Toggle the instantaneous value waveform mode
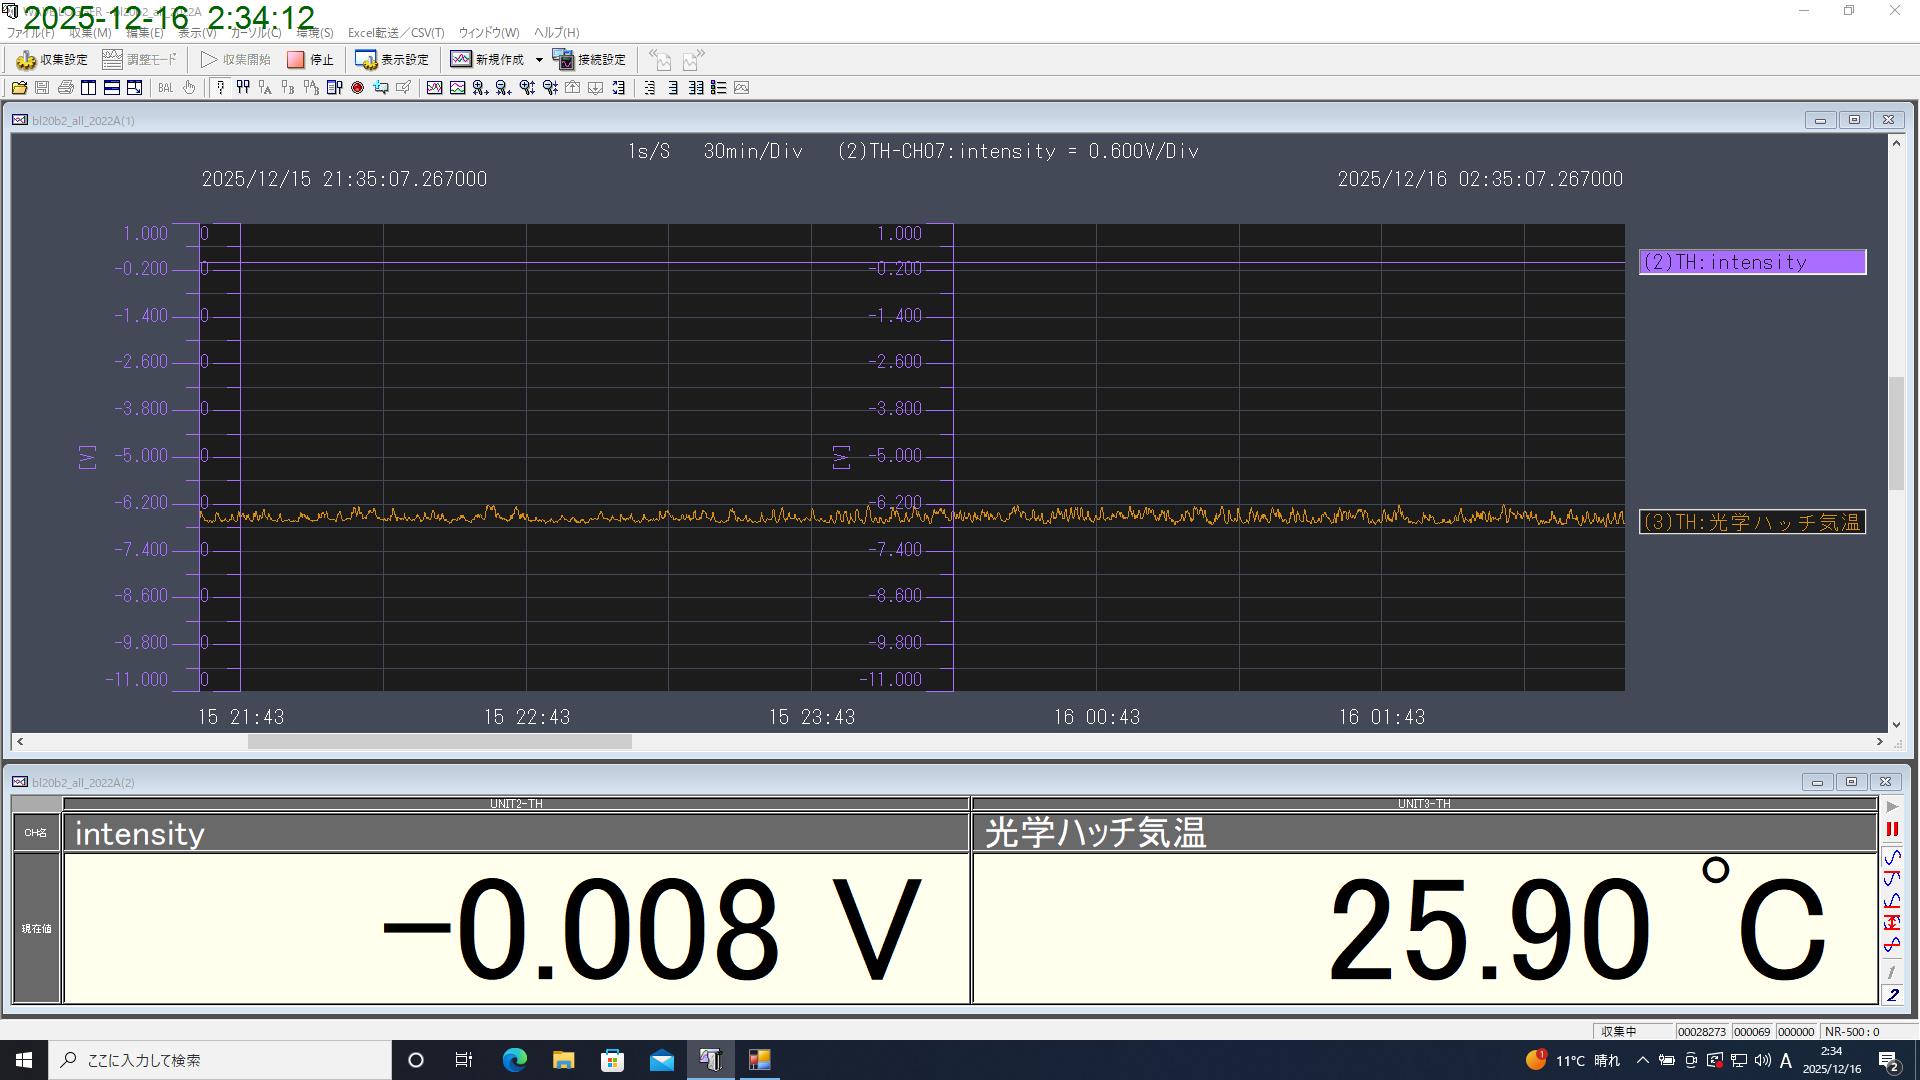This screenshot has width=1920, height=1080. pos(1892,857)
